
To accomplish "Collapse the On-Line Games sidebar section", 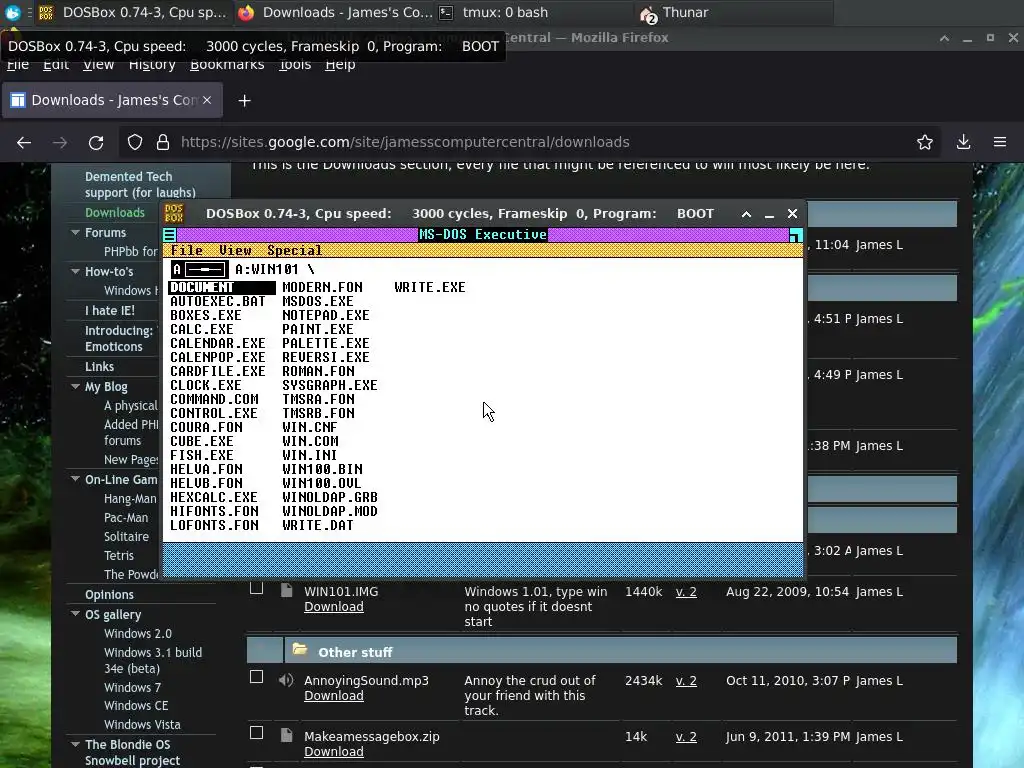I will click(75, 479).
